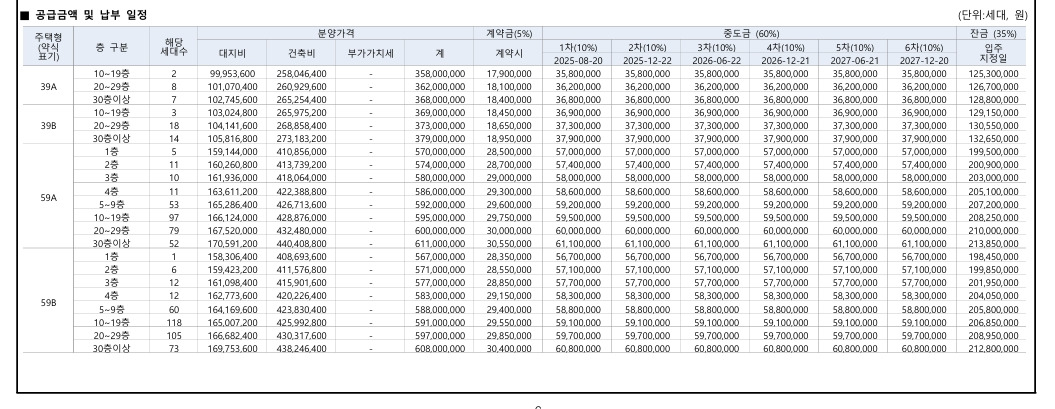Click the land cost '158,306,400'
The image size is (1055, 409).
point(232,257)
